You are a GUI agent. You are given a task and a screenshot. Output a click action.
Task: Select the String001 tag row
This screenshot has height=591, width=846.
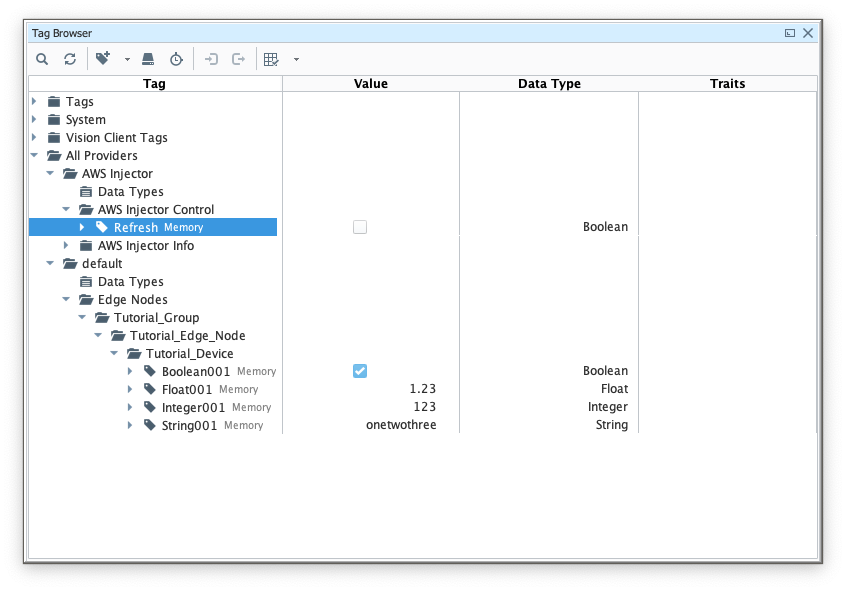(x=189, y=425)
